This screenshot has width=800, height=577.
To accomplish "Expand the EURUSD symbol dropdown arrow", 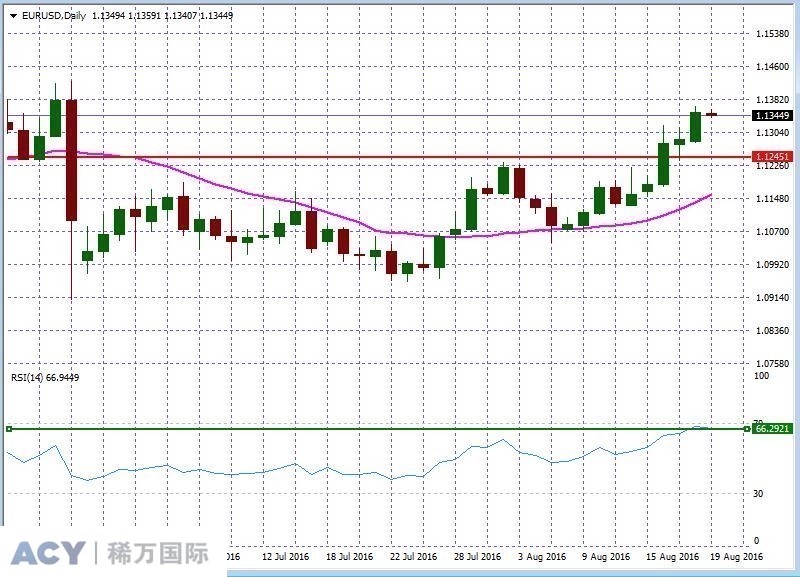I will tap(12, 16).
